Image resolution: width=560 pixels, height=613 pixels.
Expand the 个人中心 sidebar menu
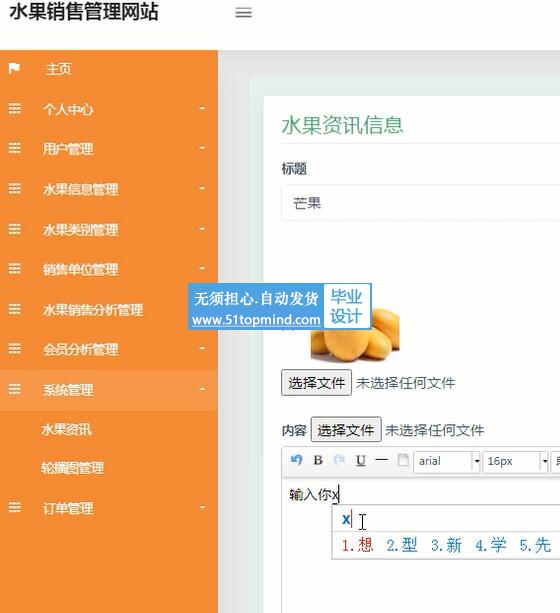[x=109, y=109]
